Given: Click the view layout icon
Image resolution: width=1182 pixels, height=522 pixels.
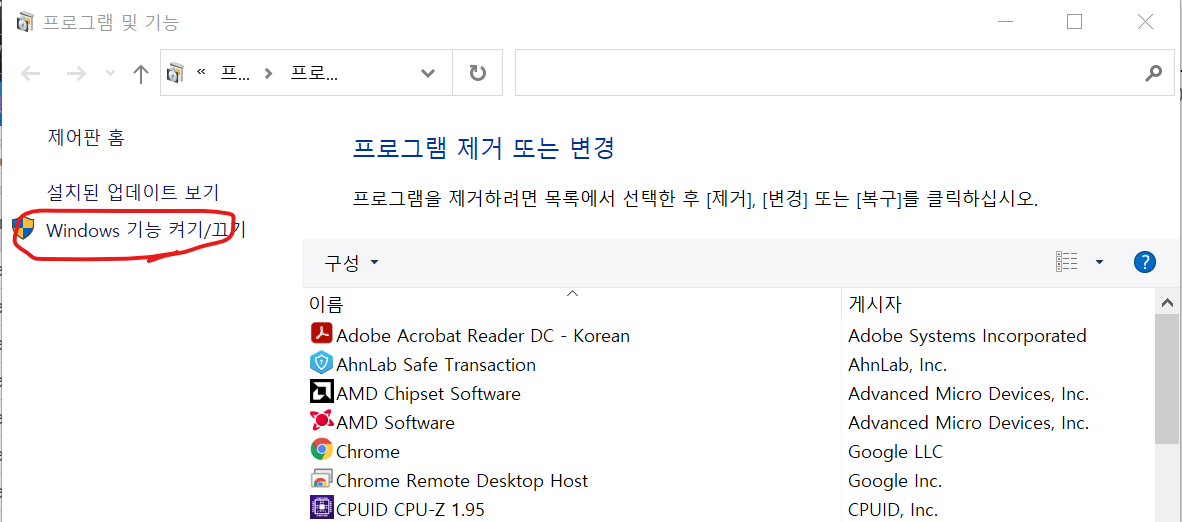Looking at the screenshot, I should tap(1067, 262).
